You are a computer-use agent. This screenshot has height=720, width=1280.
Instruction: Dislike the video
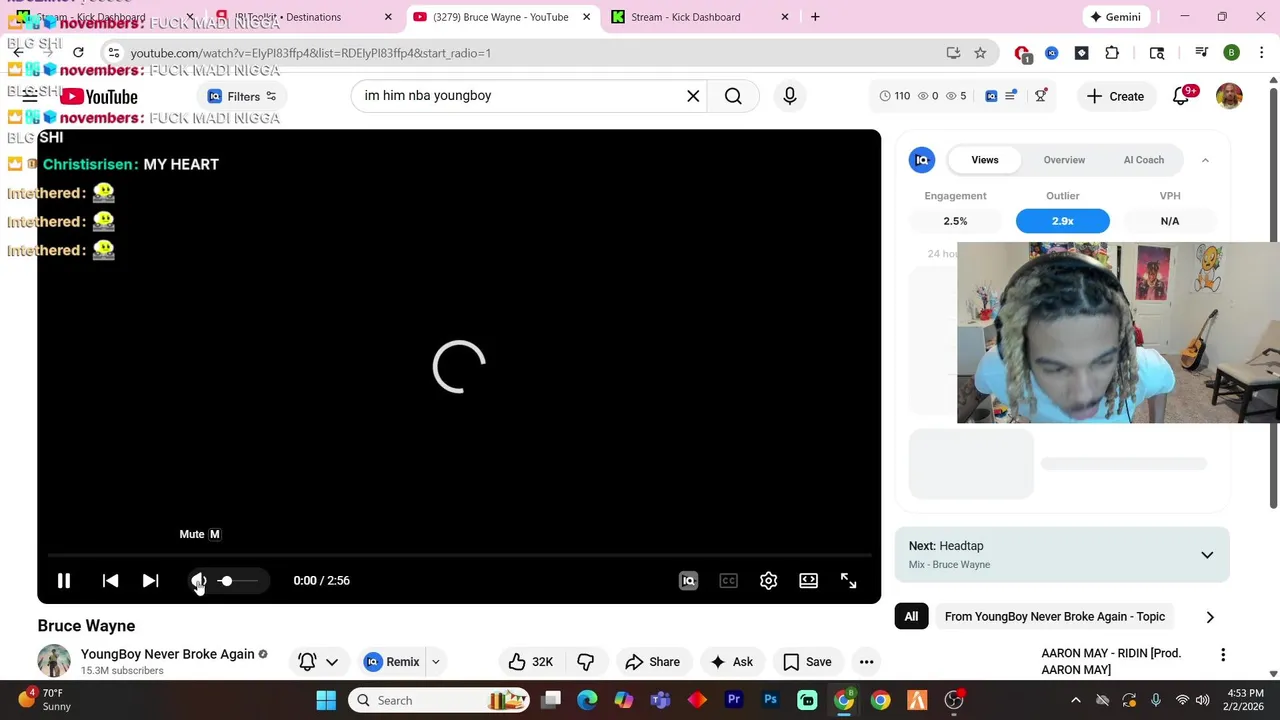(x=585, y=661)
